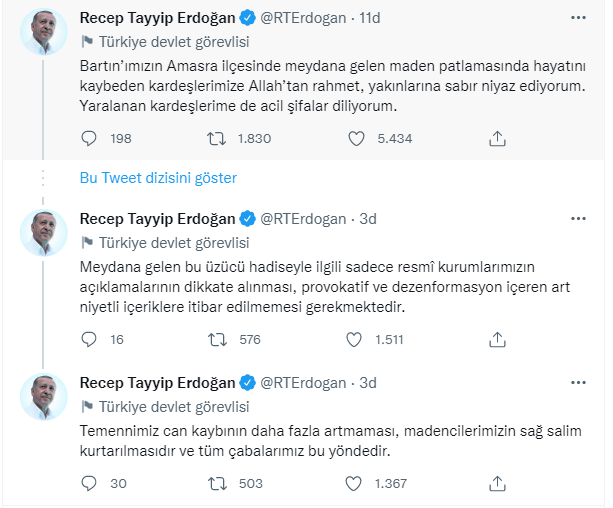
Task: Retweet the tweet with 1.830 retweets
Action: [x=216, y=138]
